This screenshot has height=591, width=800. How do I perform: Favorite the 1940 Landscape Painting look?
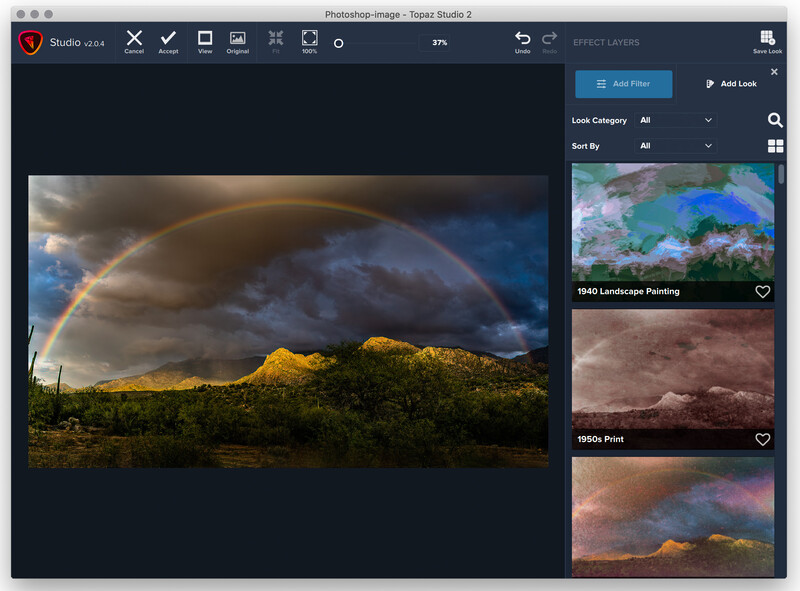point(762,291)
